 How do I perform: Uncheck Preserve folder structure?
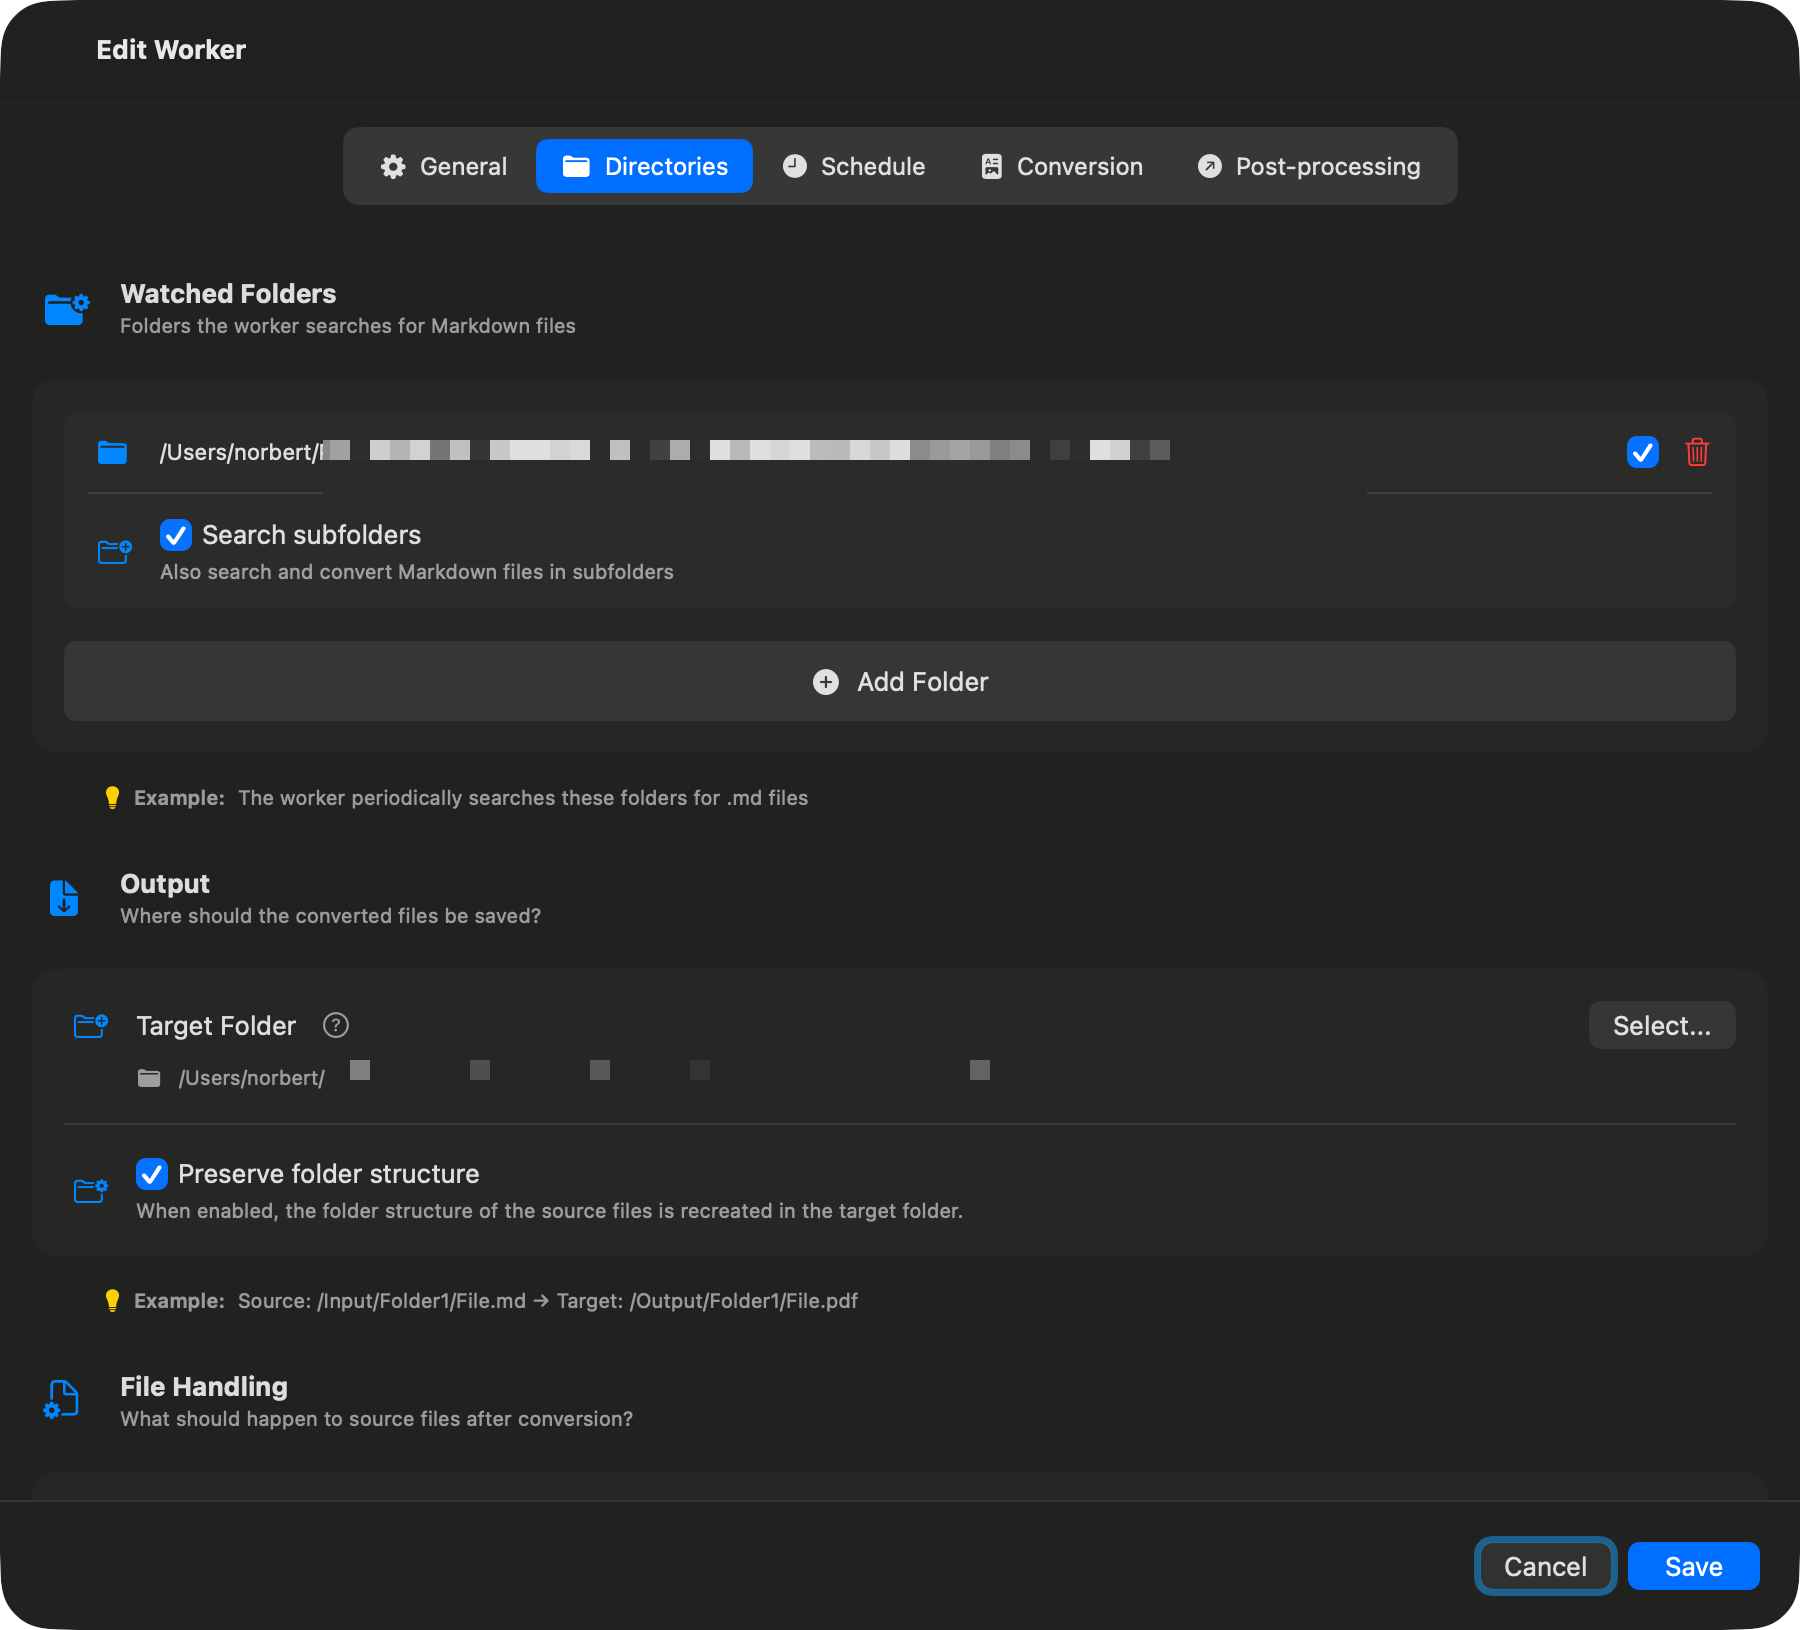[152, 1174]
